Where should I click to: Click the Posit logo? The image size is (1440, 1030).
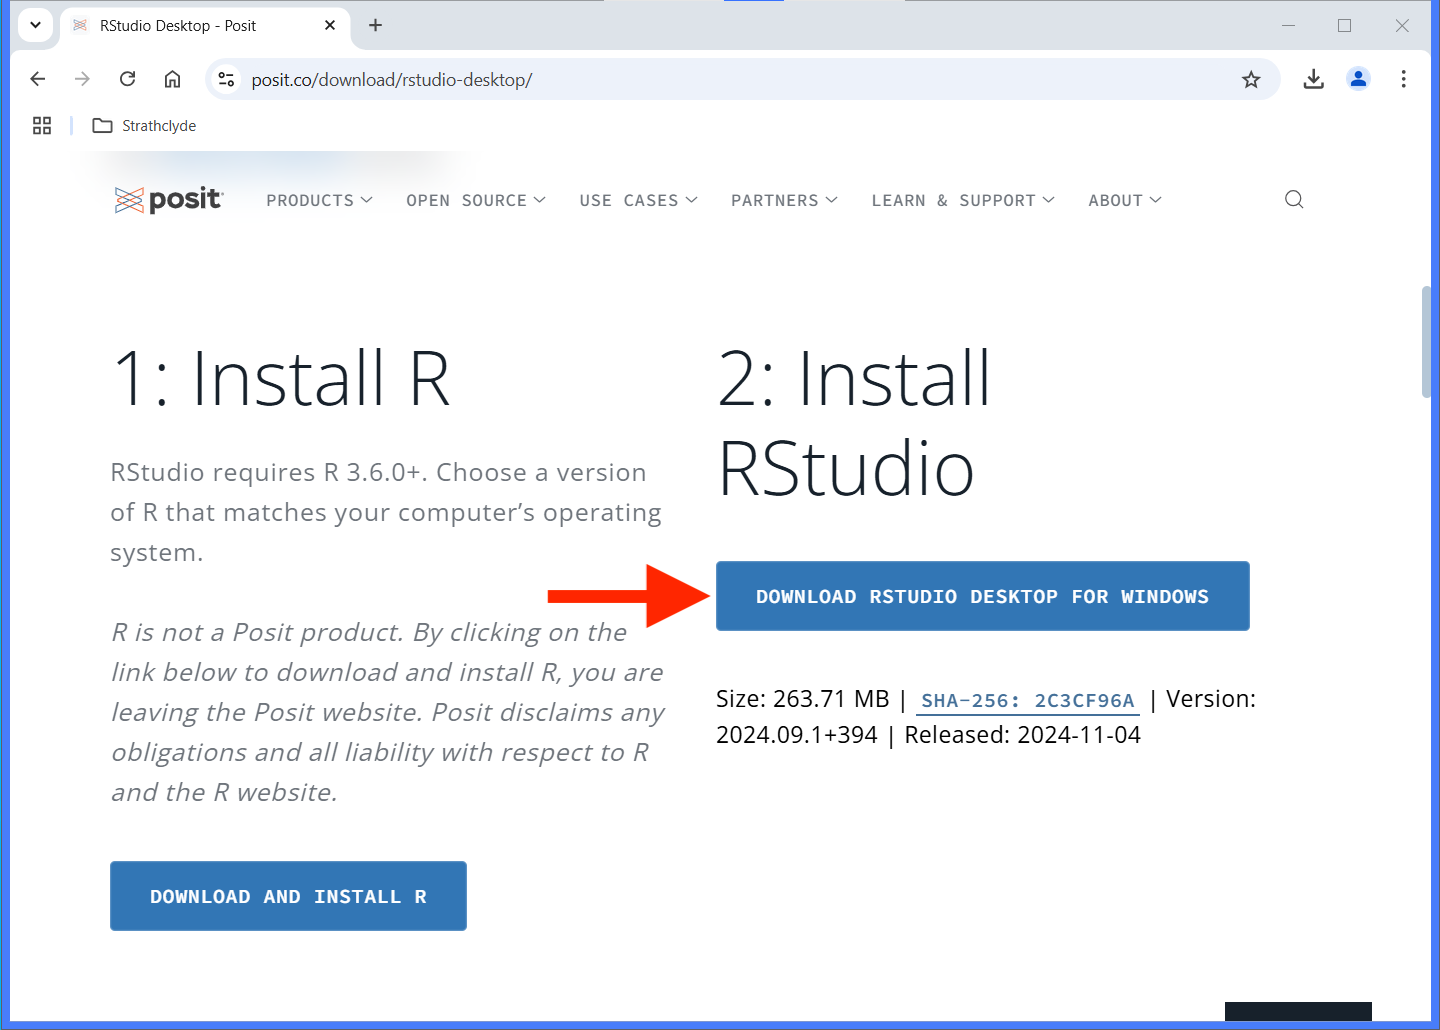tap(169, 200)
